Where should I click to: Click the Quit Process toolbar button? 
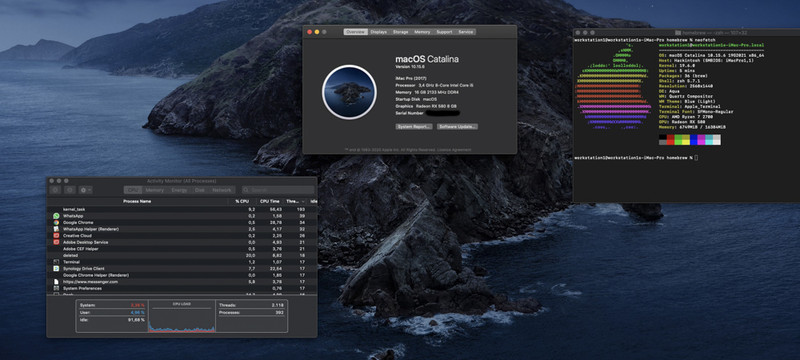click(55, 190)
